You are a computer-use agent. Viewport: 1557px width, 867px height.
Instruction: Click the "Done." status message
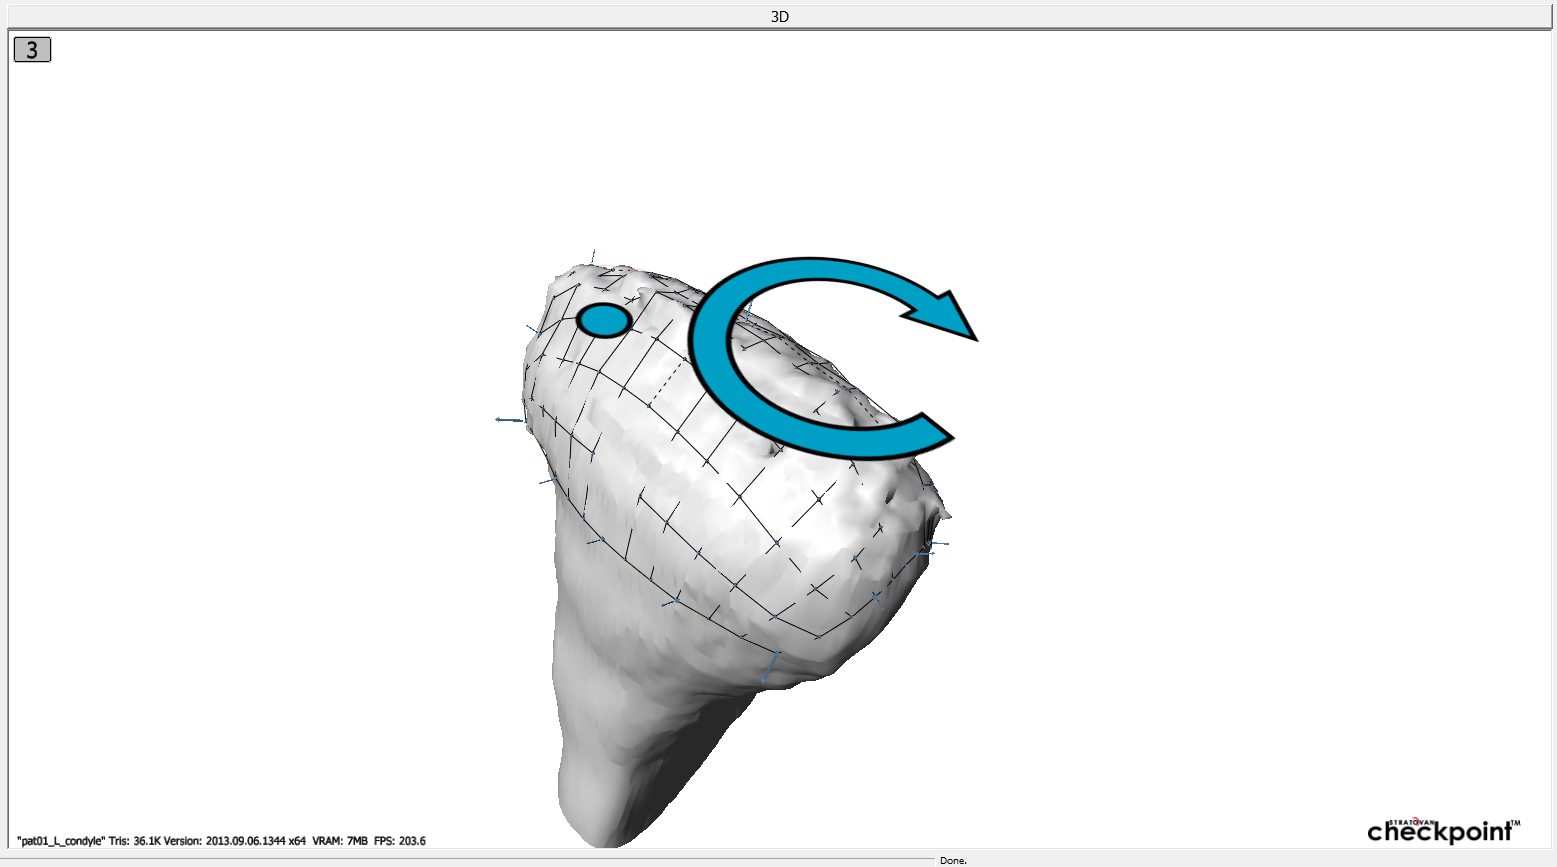(x=953, y=860)
